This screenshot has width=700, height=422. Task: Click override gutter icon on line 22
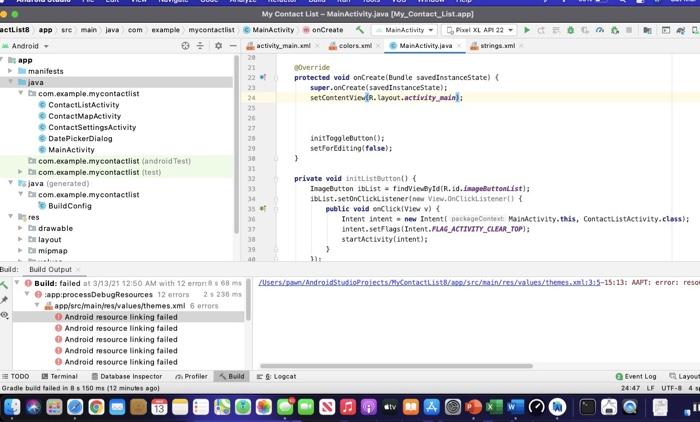(x=263, y=77)
